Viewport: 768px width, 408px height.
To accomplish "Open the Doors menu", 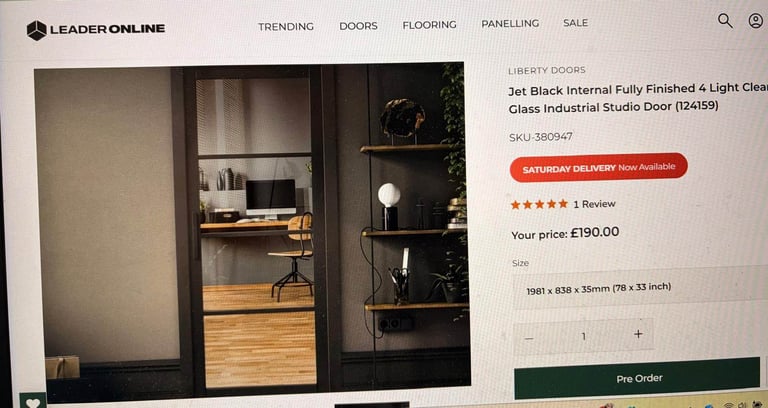I will 358,25.
